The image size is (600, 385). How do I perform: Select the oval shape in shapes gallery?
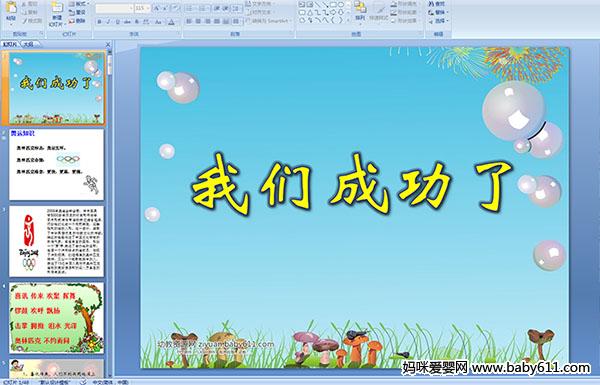(x=341, y=5)
